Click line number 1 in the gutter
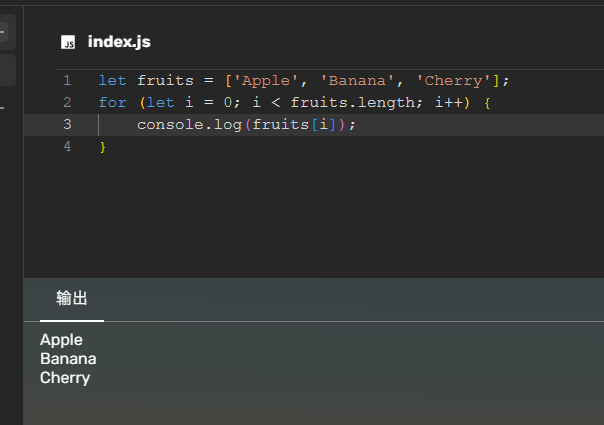This screenshot has height=425, width=604. point(67,80)
